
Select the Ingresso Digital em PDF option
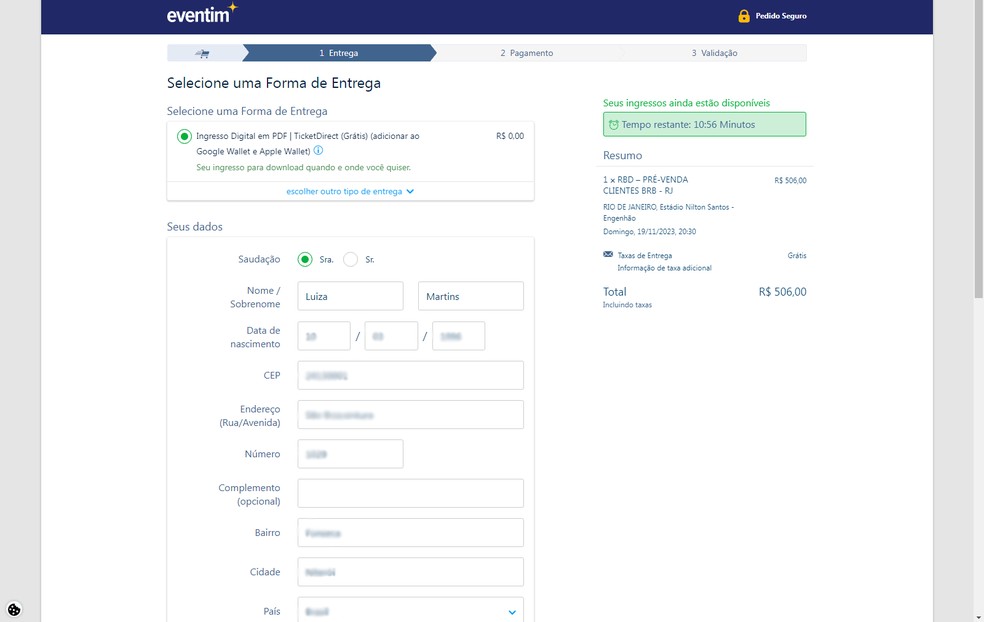pos(184,137)
